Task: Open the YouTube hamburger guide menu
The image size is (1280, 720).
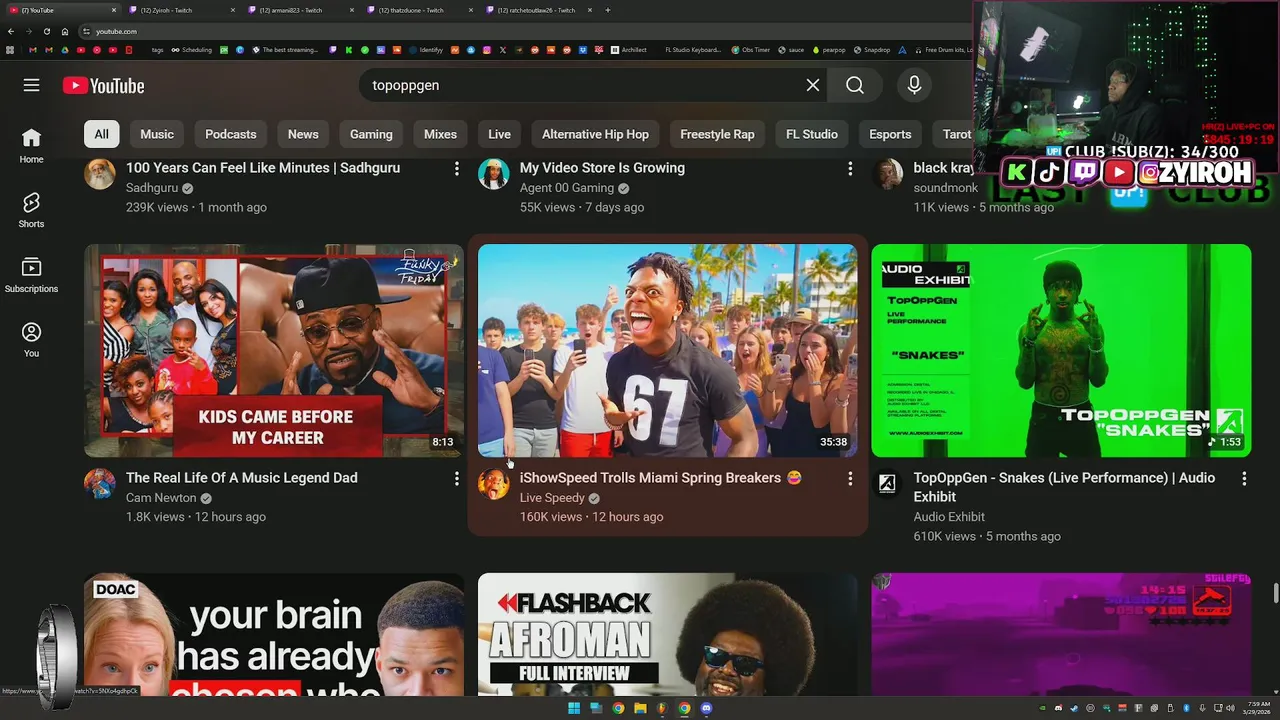Action: coord(32,85)
